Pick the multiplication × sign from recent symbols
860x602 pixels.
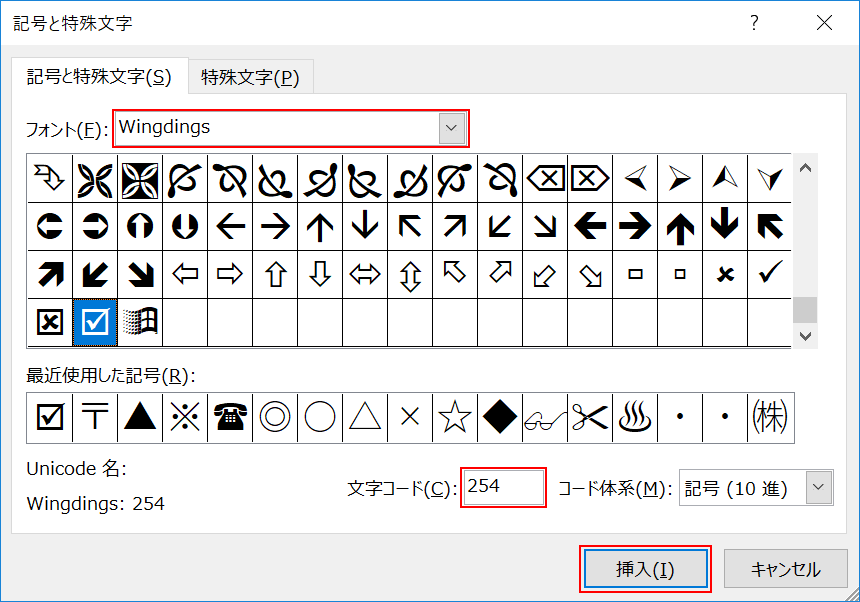[410, 418]
